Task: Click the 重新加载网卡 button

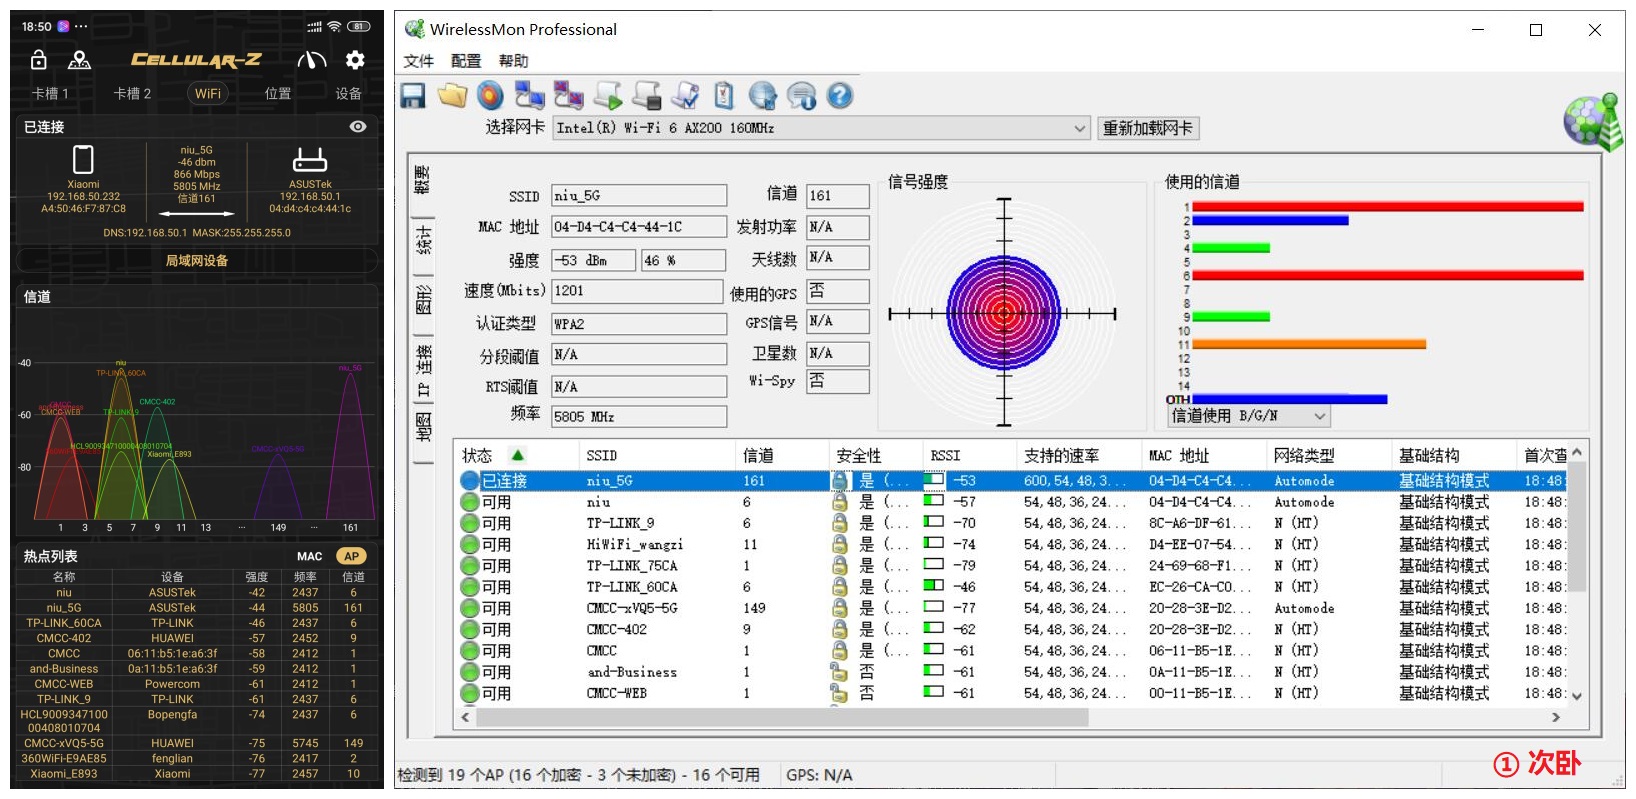Action: pos(1147,128)
